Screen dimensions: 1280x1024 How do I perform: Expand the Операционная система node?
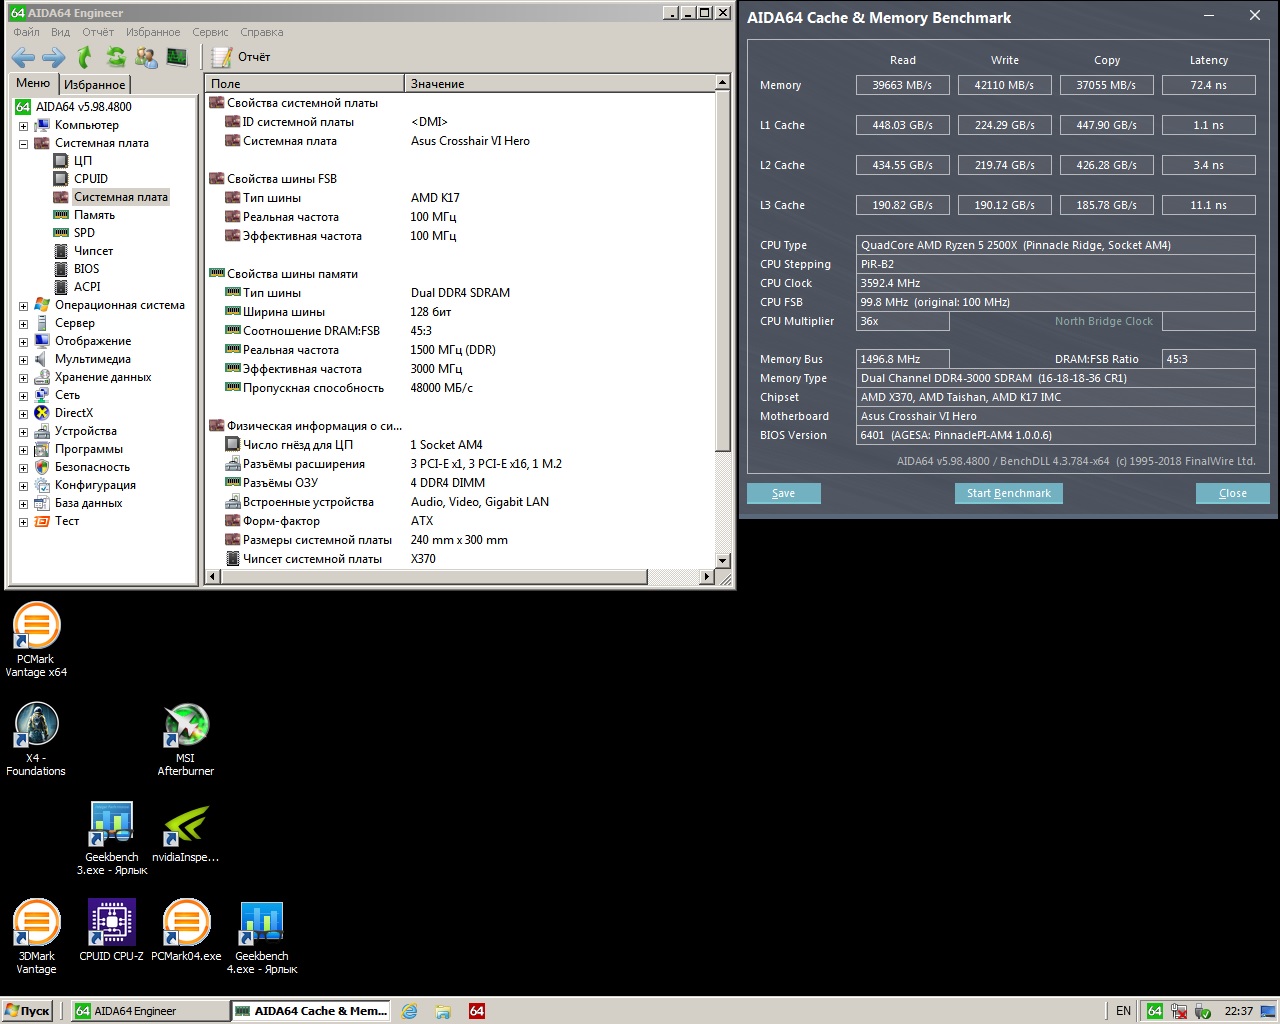pyautogui.click(x=23, y=306)
